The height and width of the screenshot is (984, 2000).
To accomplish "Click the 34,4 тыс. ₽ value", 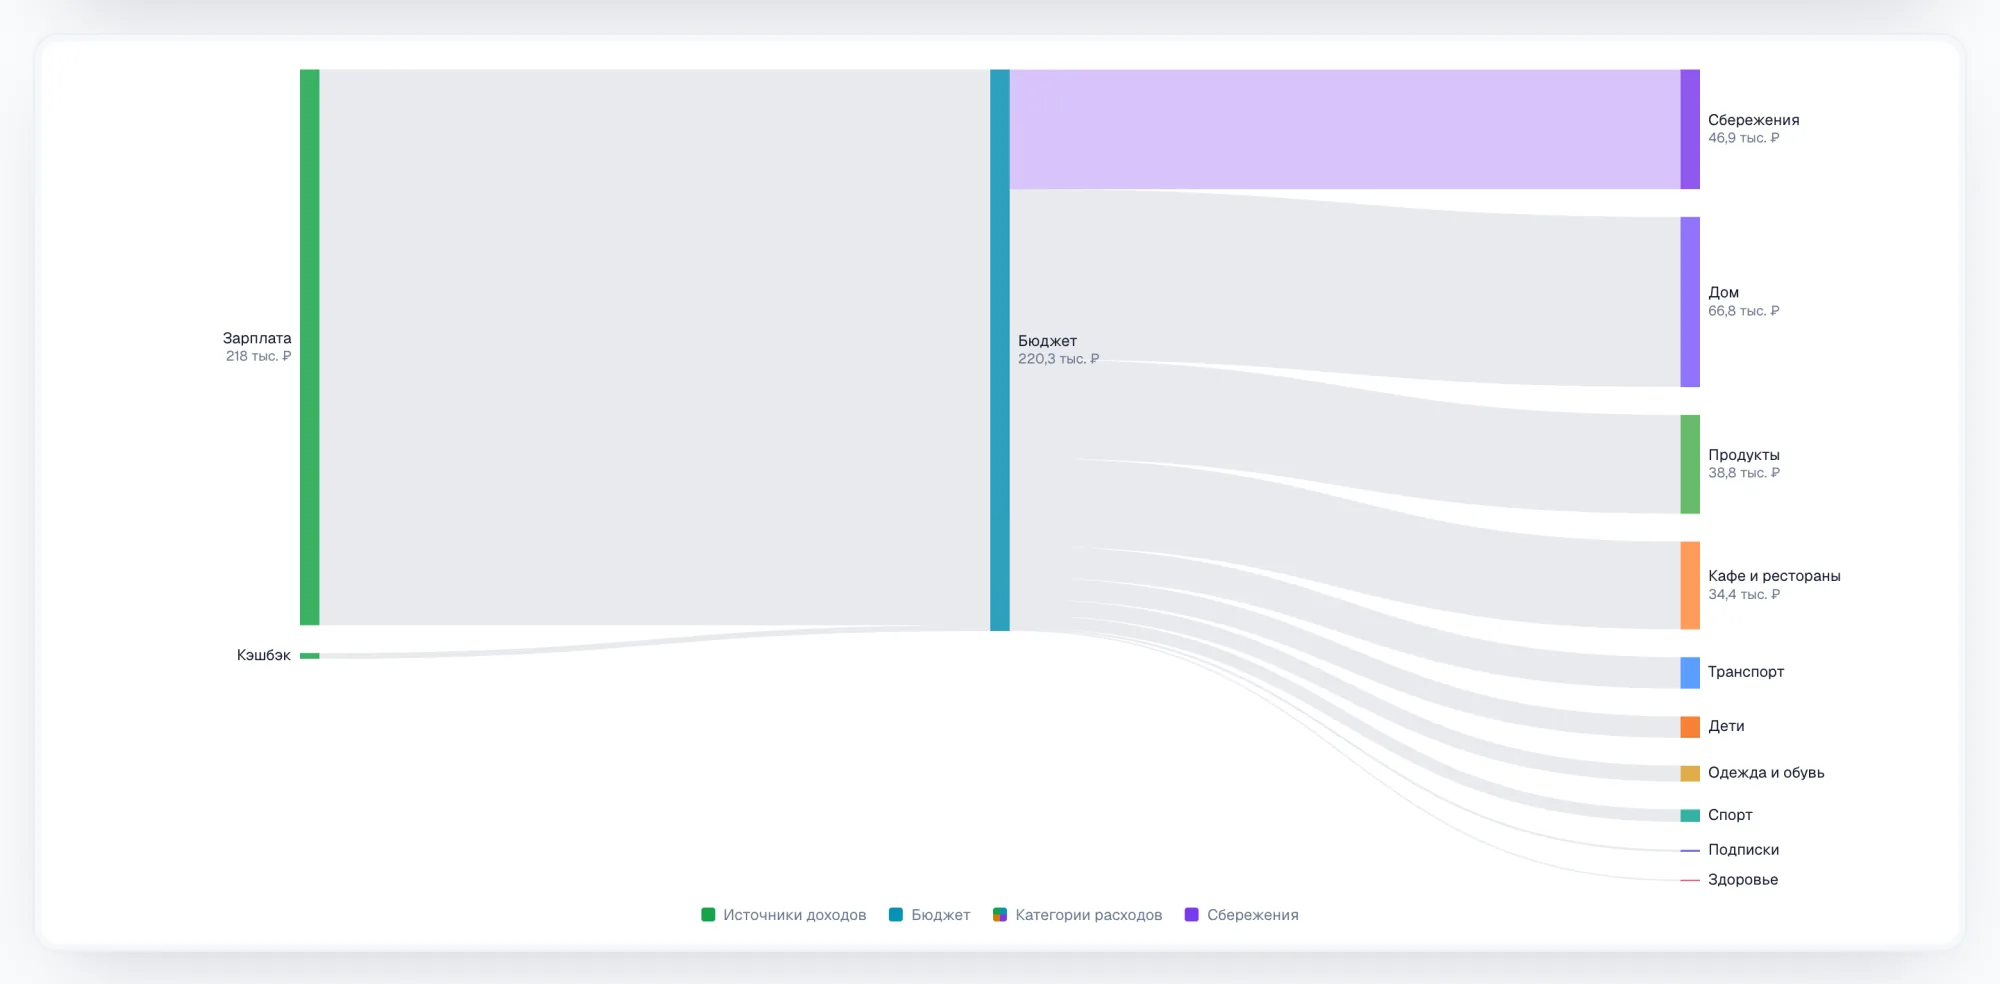I will pyautogui.click(x=1744, y=594).
